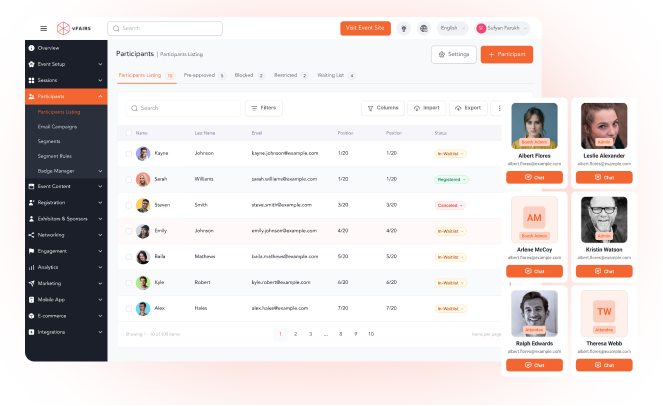
Task: Click the orange + Participant button
Action: click(x=506, y=54)
